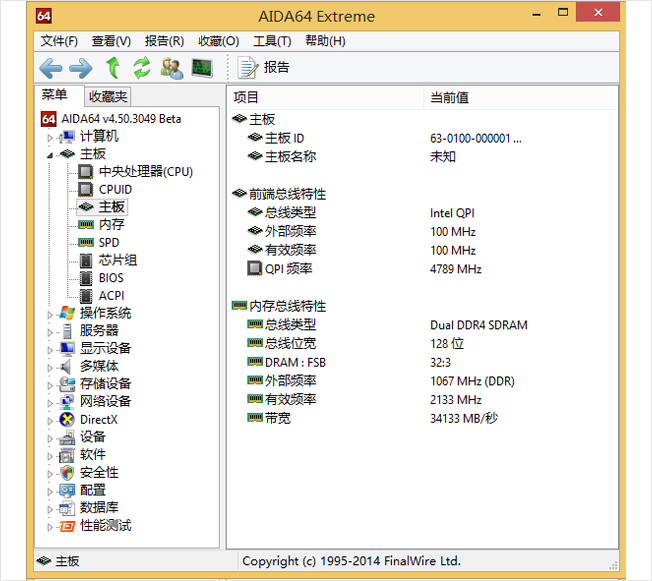Click the Dual DDR4 SDRAM value
The width and height of the screenshot is (652, 581).
479,325
